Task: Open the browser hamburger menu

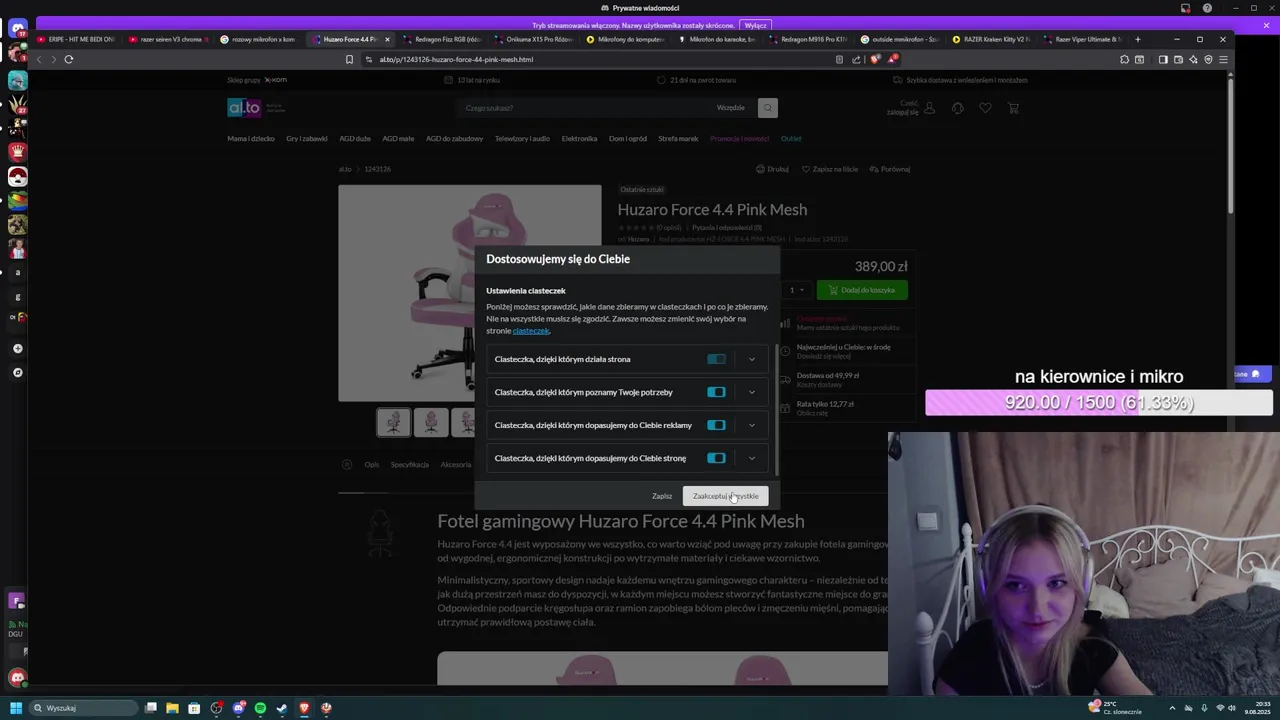Action: pyautogui.click(x=1223, y=59)
